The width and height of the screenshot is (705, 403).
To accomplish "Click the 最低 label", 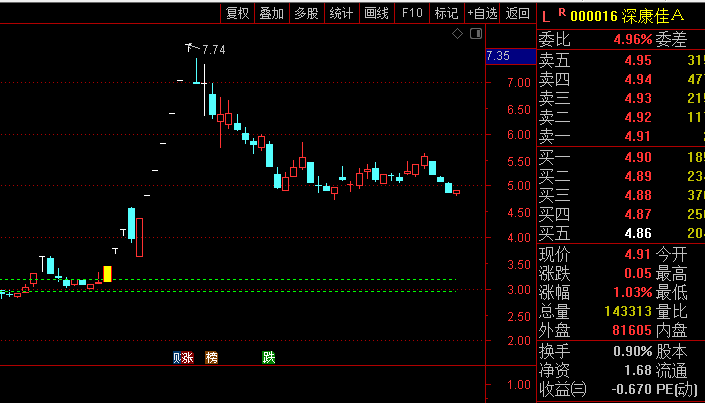I will tap(671, 292).
